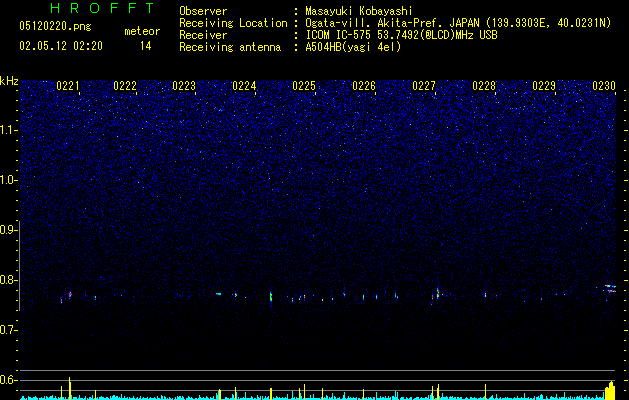The image size is (629, 400).
Task: Click the meteor count 14
Action: pyautogui.click(x=146, y=46)
